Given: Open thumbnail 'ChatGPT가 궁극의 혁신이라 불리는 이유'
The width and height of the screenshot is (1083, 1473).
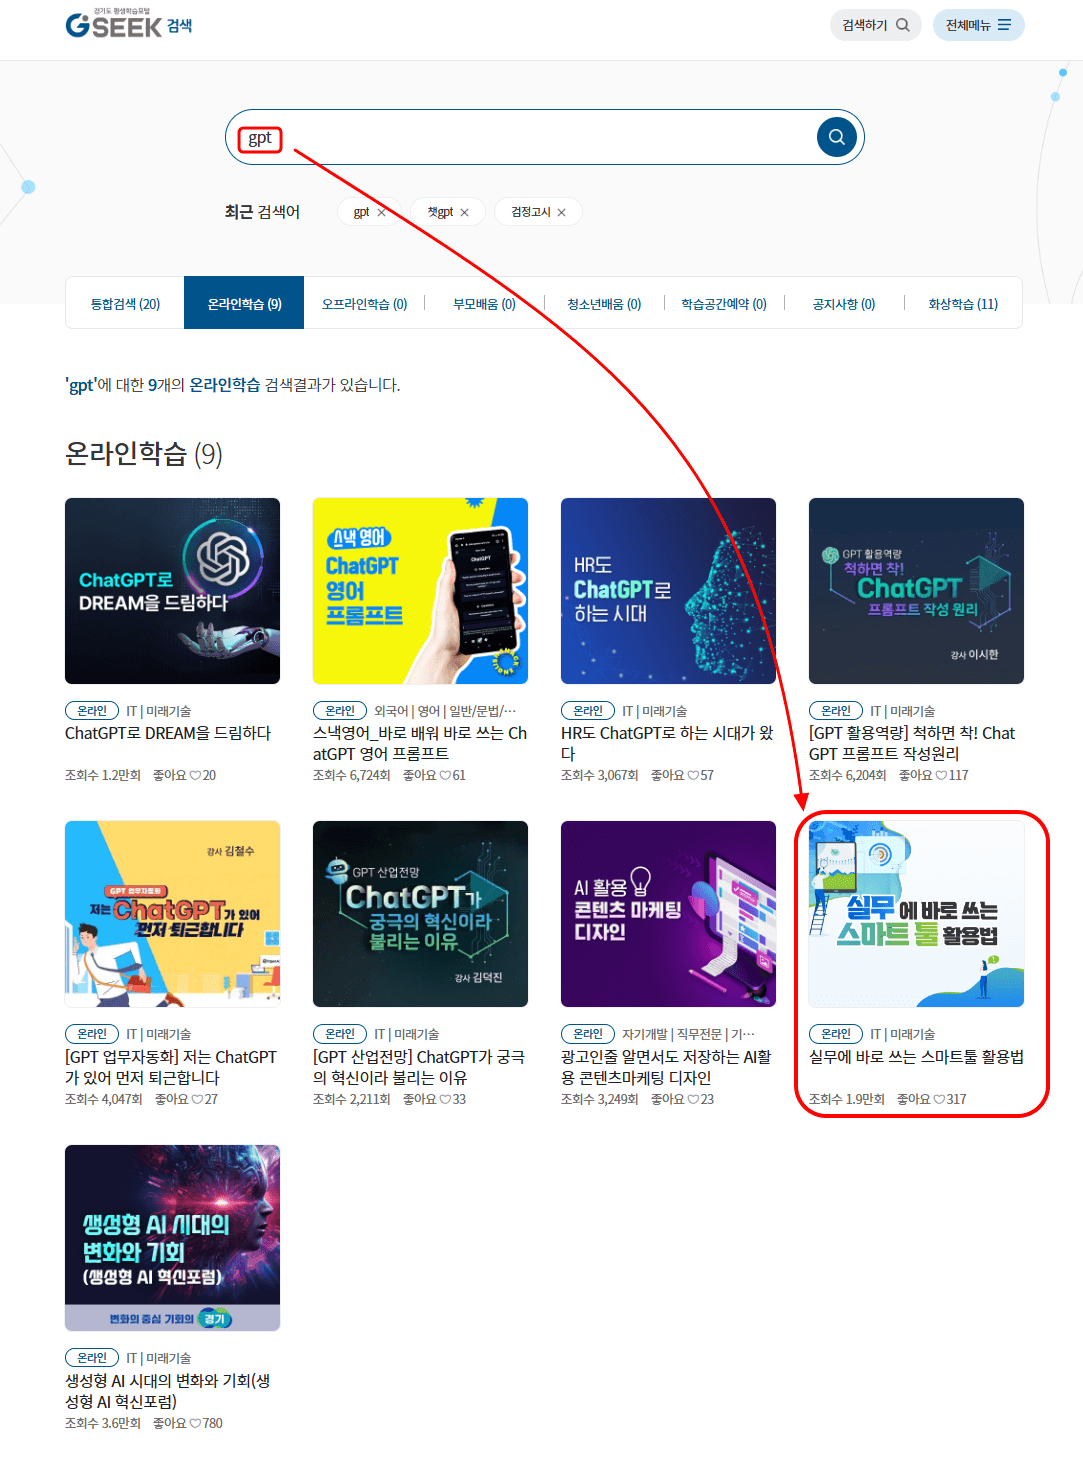Looking at the screenshot, I should (x=420, y=914).
